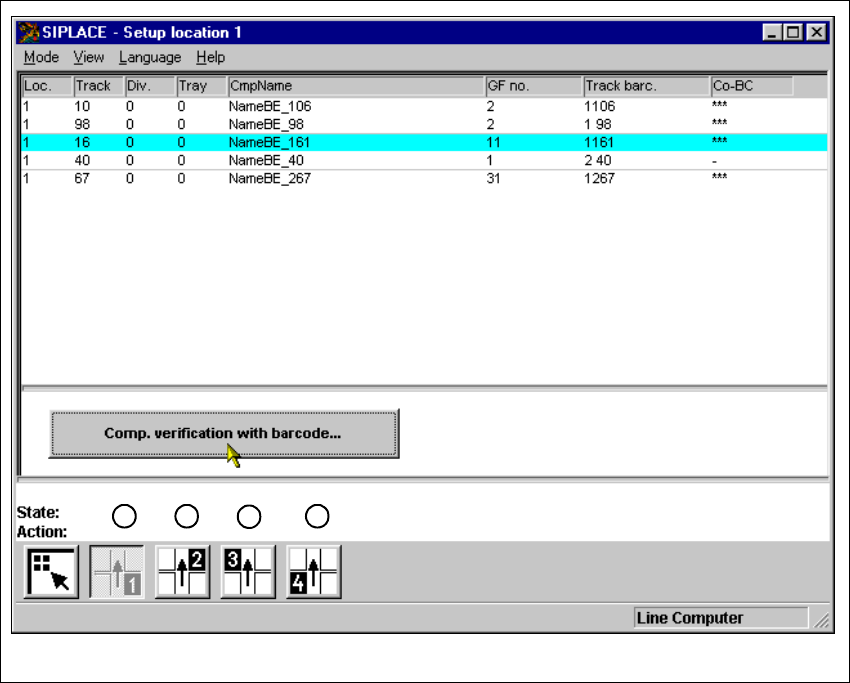
Task: Click the selection overview icon with arrow cursor
Action: (x=50, y=572)
